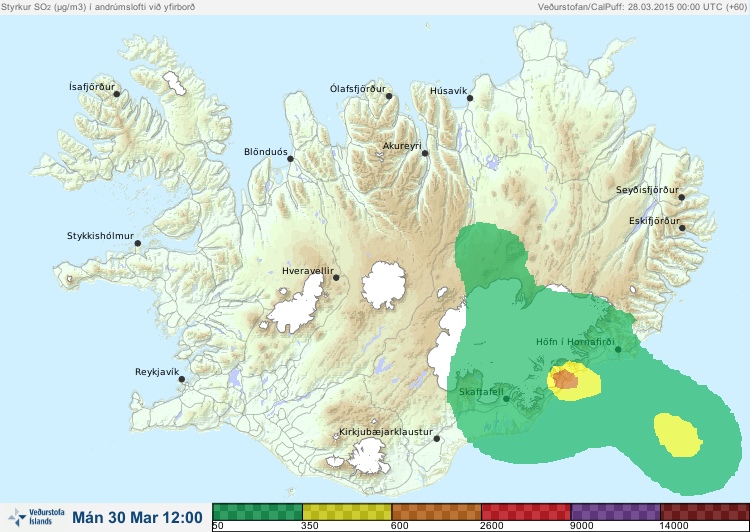Click the red 2600 legend swatch
The image size is (750, 532).
526,511
